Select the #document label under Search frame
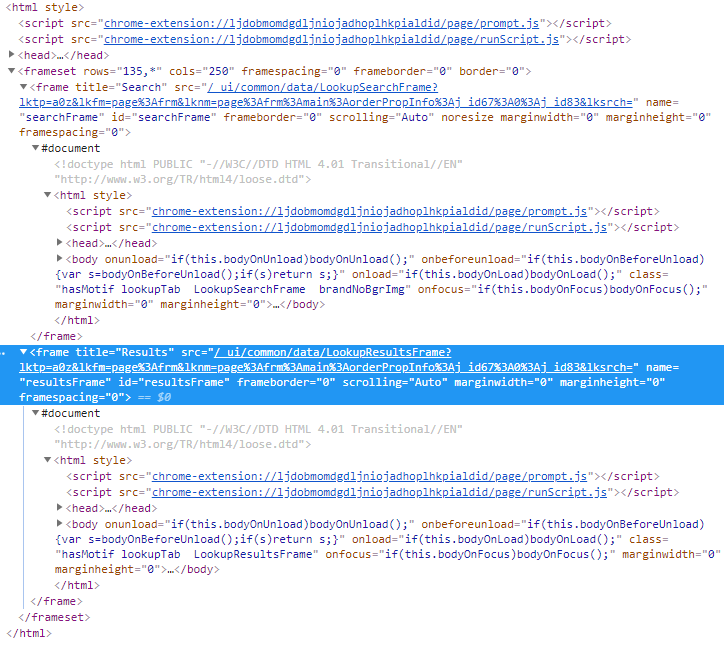724x671 pixels. point(70,148)
